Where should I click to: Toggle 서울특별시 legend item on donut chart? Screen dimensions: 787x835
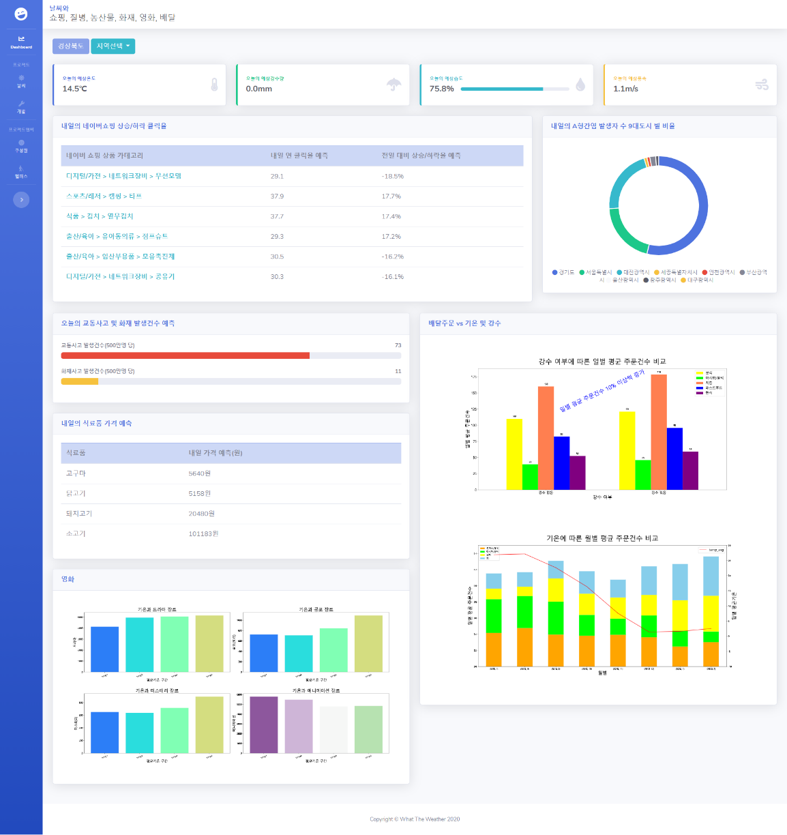pyautogui.click(x=596, y=272)
